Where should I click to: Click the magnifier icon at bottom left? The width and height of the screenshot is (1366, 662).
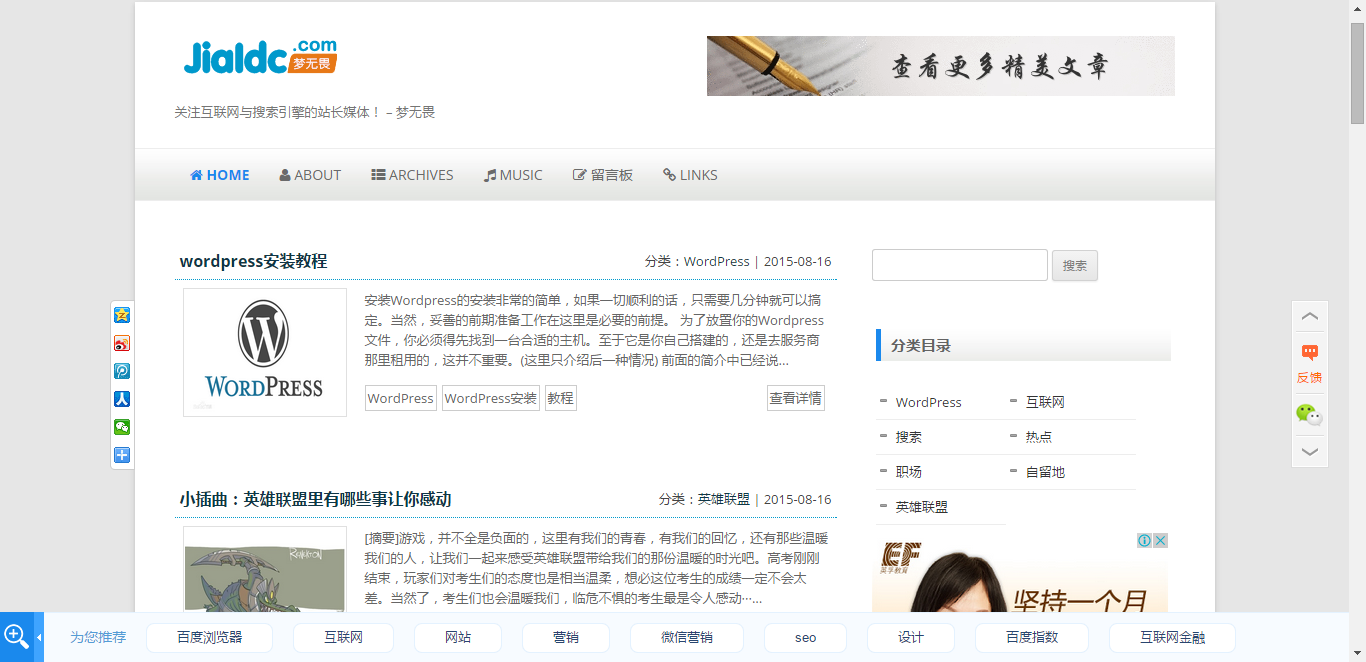tap(16, 637)
